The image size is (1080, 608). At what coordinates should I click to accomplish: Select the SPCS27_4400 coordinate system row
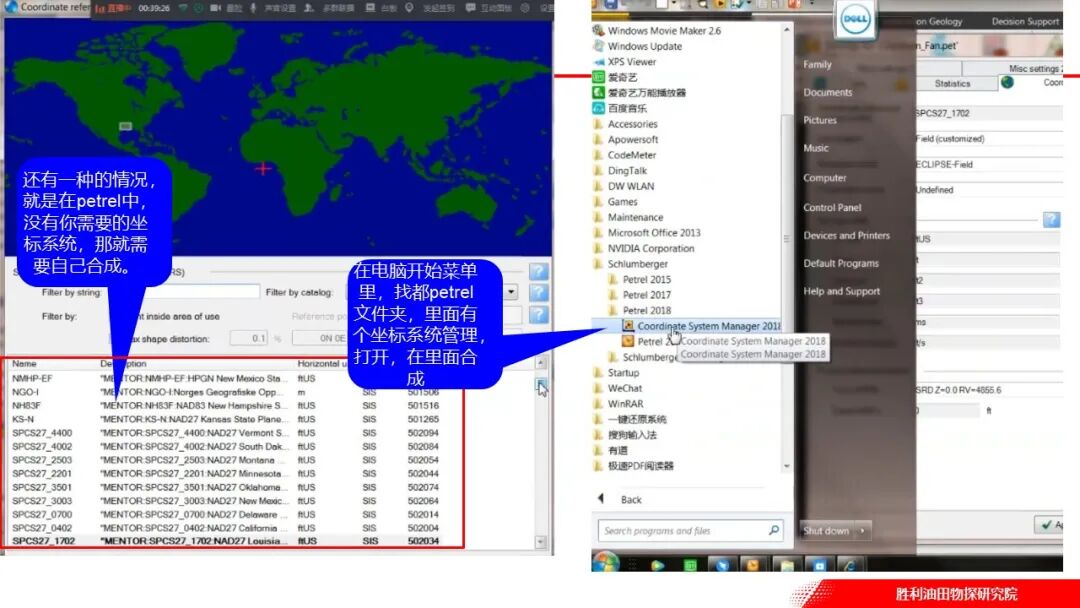pos(227,432)
